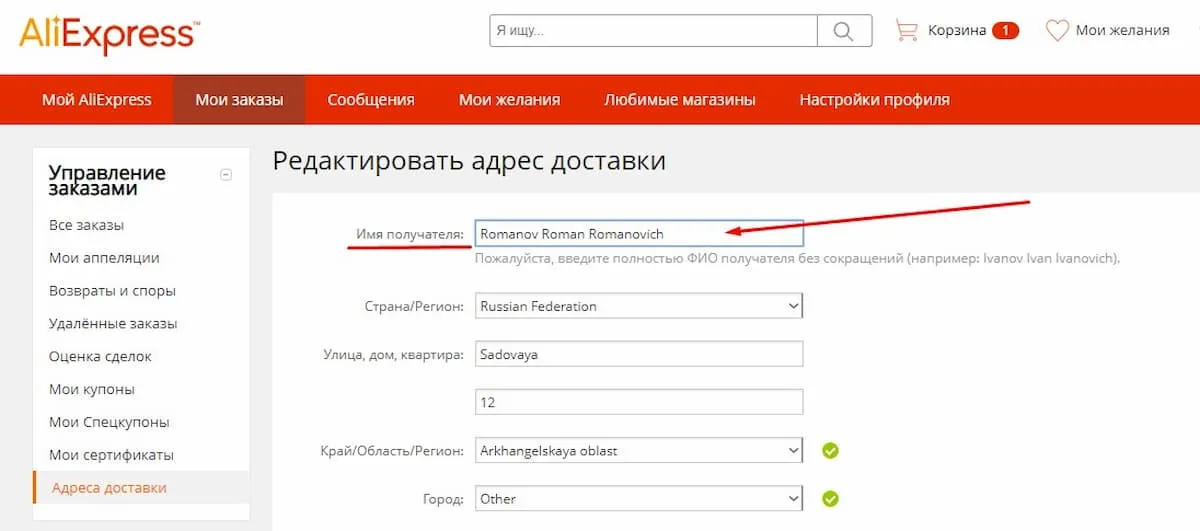Open Мои Спецкупоны in the sidebar
The image size is (1200, 531).
(109, 422)
